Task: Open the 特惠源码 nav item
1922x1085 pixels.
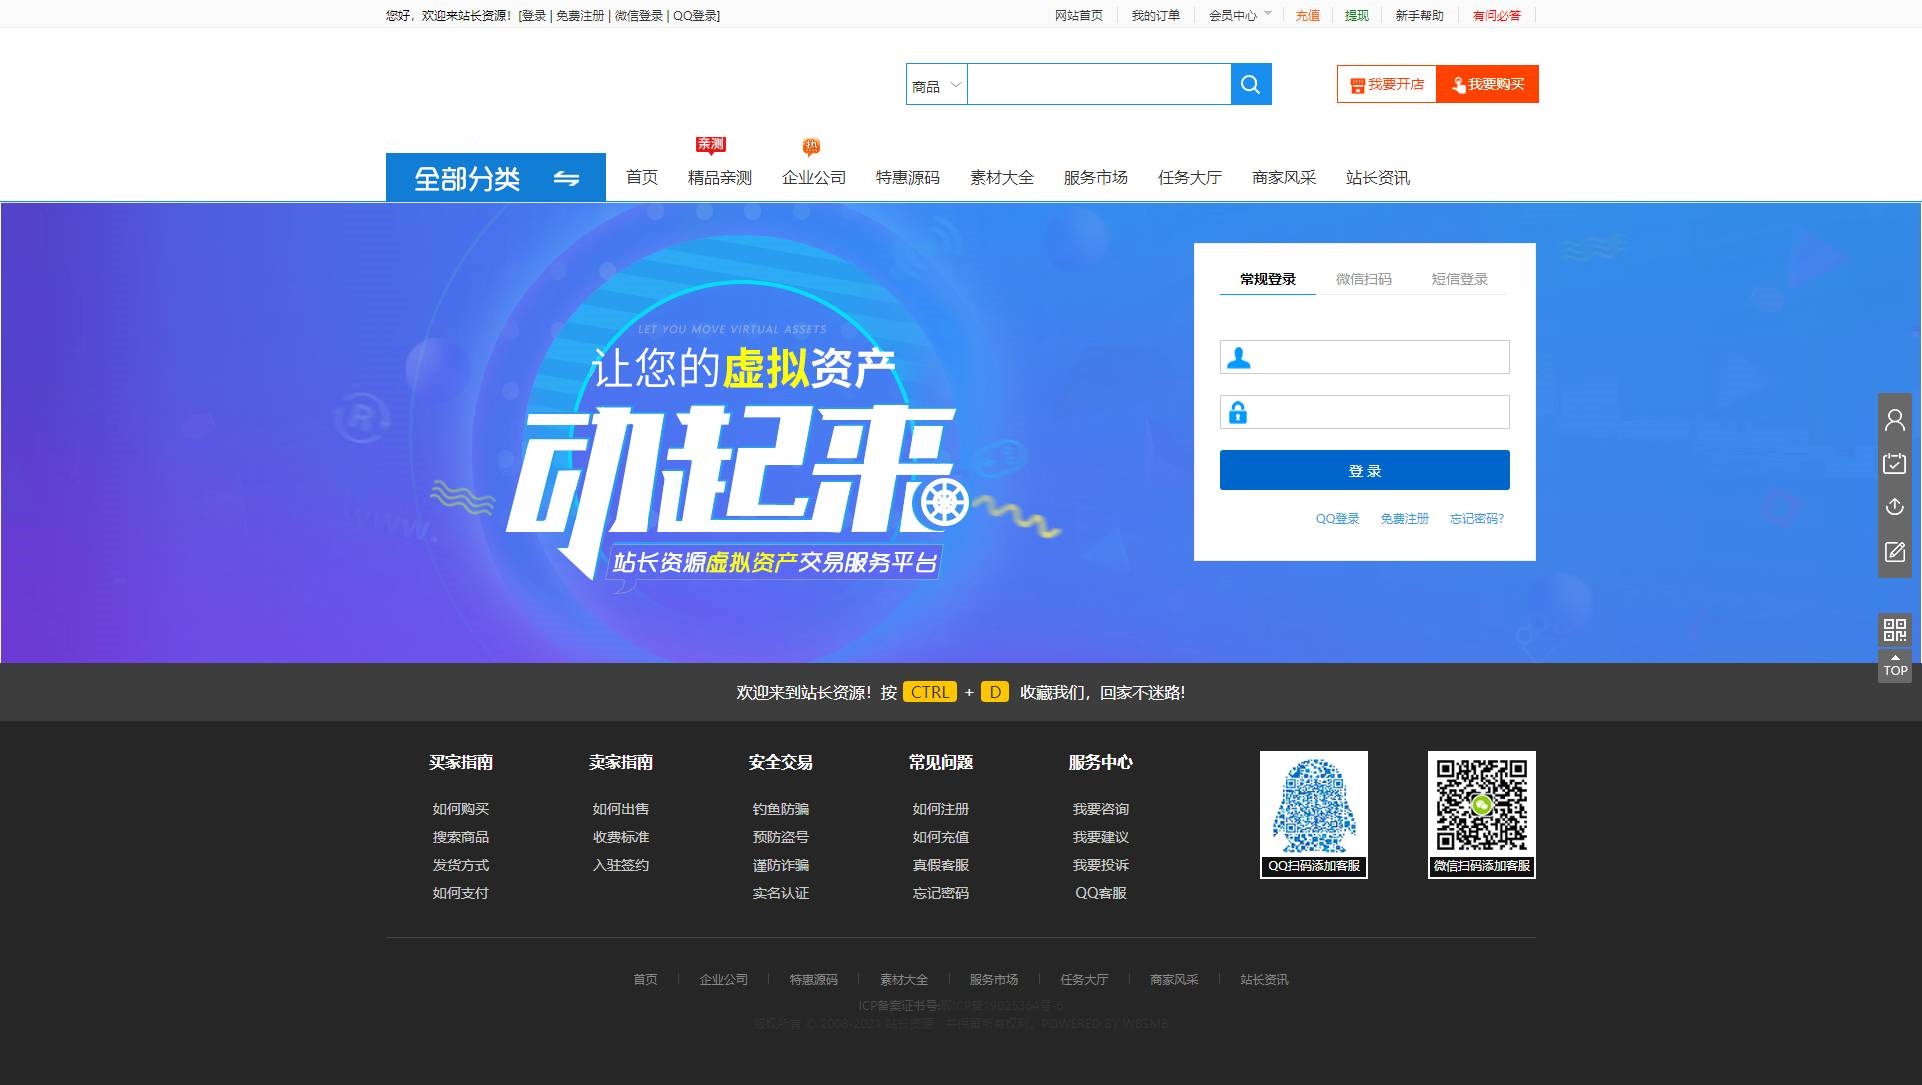Action: [x=907, y=177]
